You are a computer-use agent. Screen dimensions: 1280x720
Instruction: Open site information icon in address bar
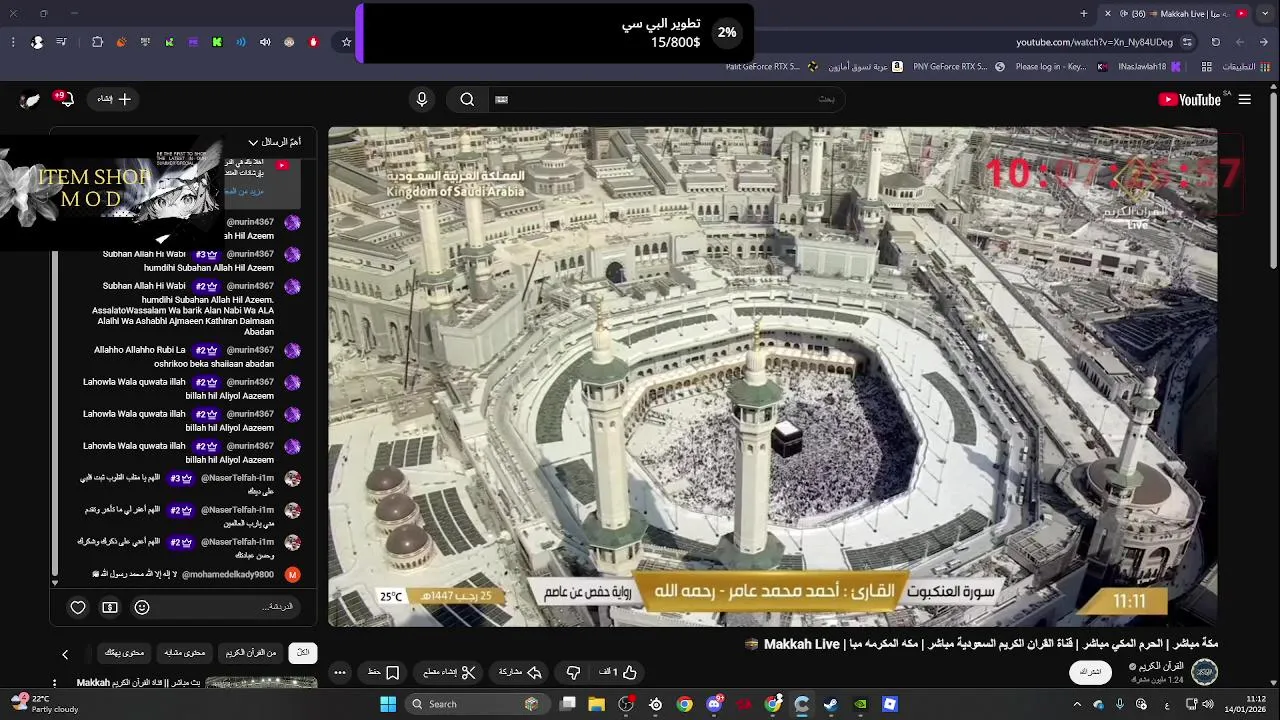pyautogui.click(x=1187, y=42)
